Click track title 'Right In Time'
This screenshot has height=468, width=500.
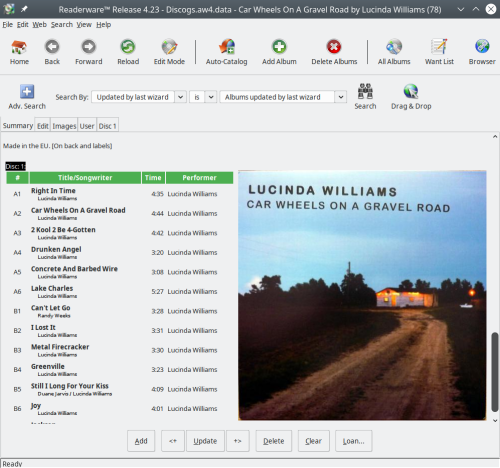[53, 191]
